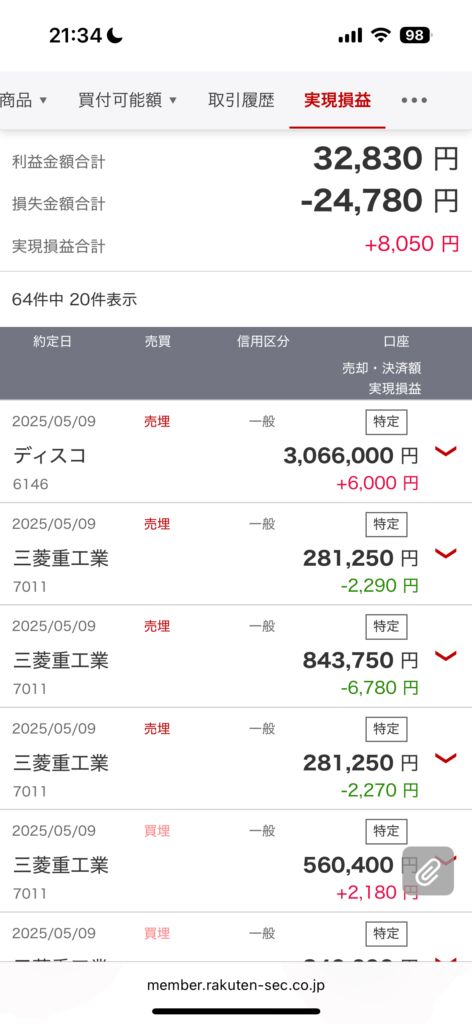Tap the moon focus mode icon

117,35
